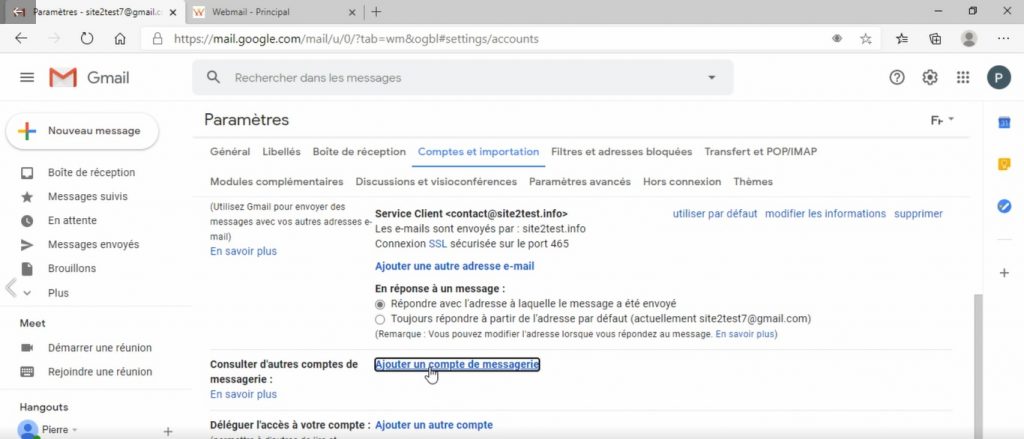This screenshot has height=439, width=1024.
Task: Click the tracking prevention eye icon
Action: (x=837, y=39)
